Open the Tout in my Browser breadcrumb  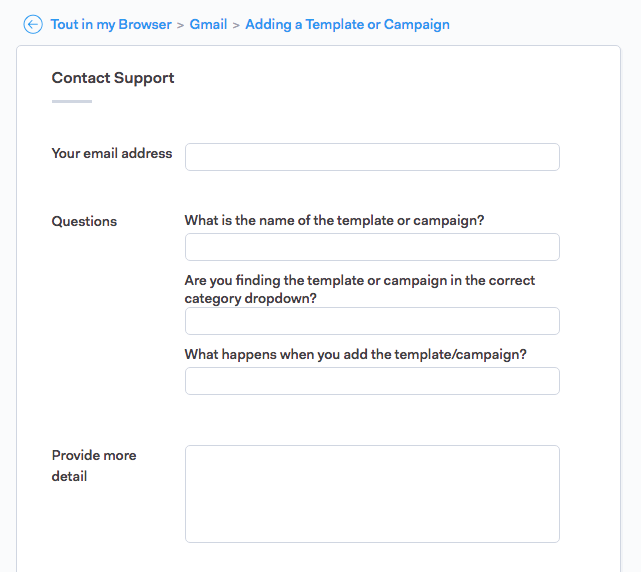point(111,24)
